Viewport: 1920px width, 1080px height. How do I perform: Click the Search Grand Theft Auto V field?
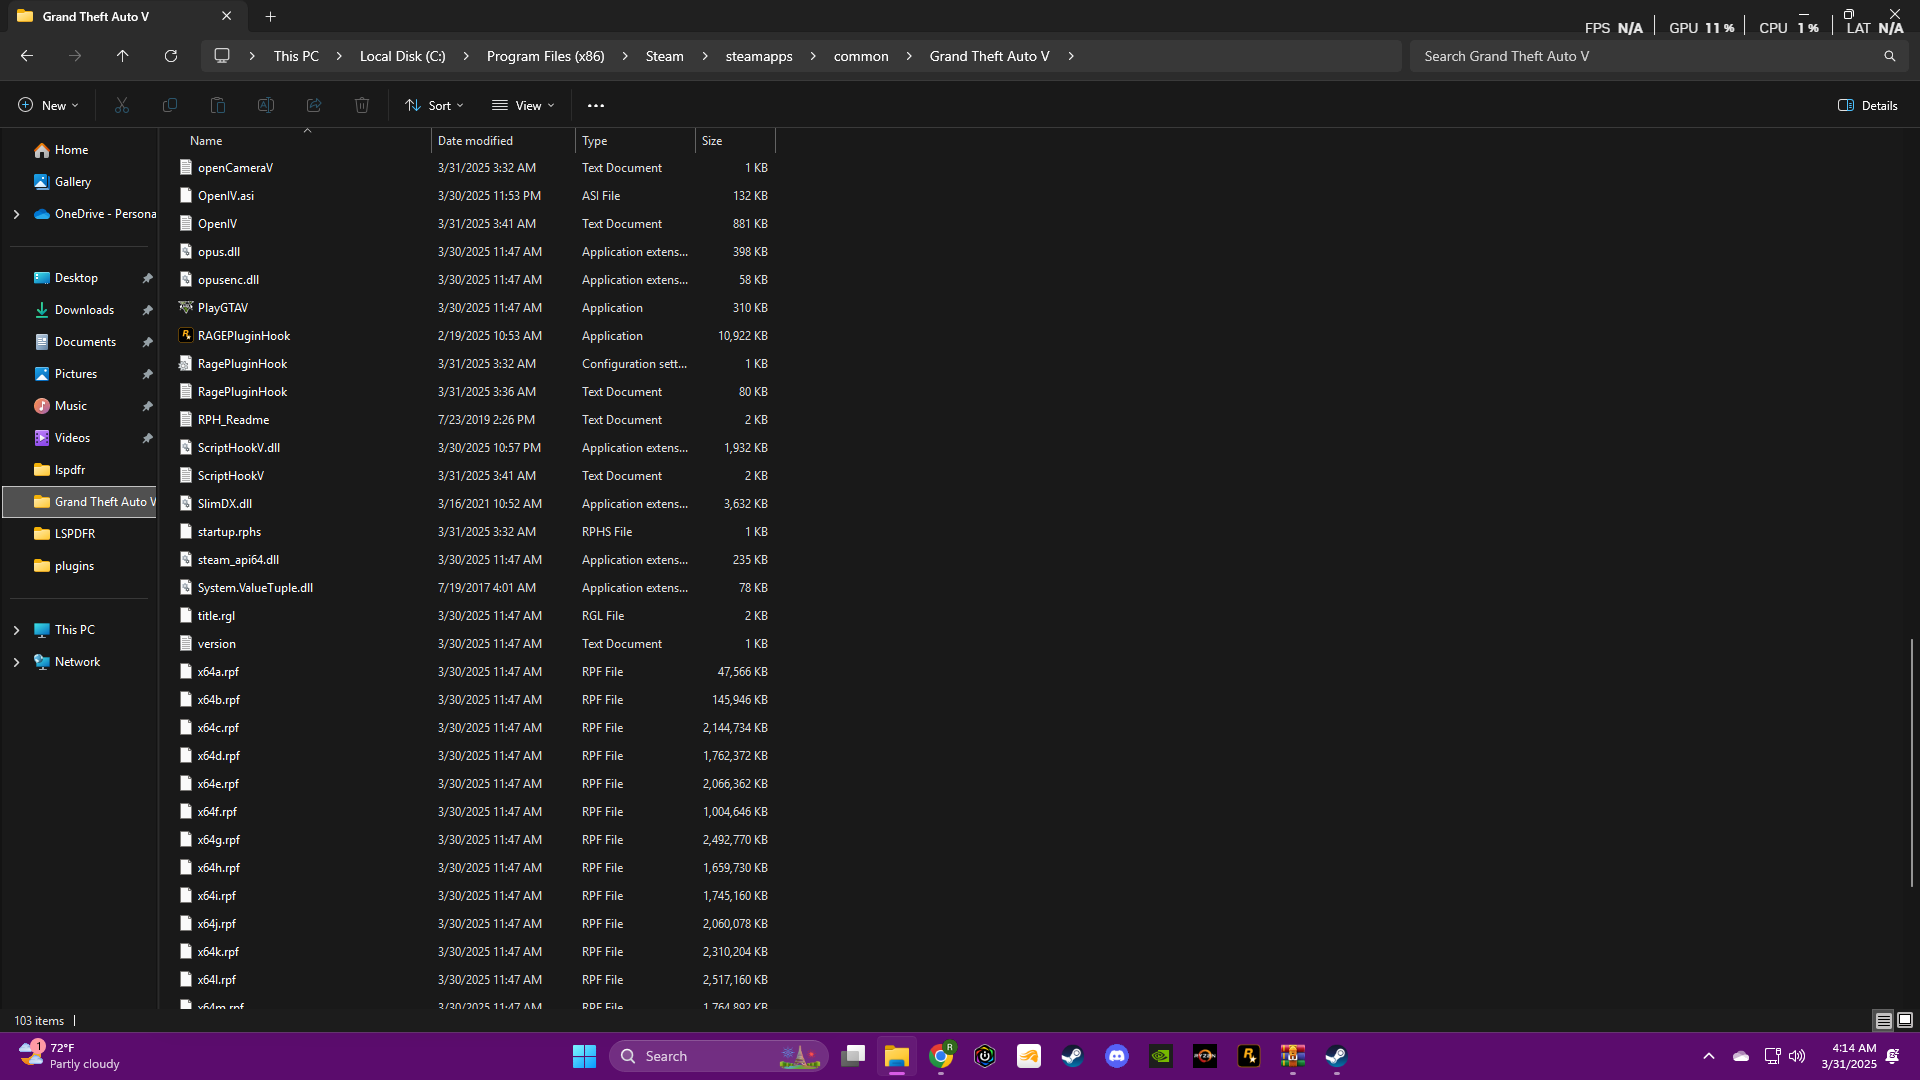coord(1650,56)
